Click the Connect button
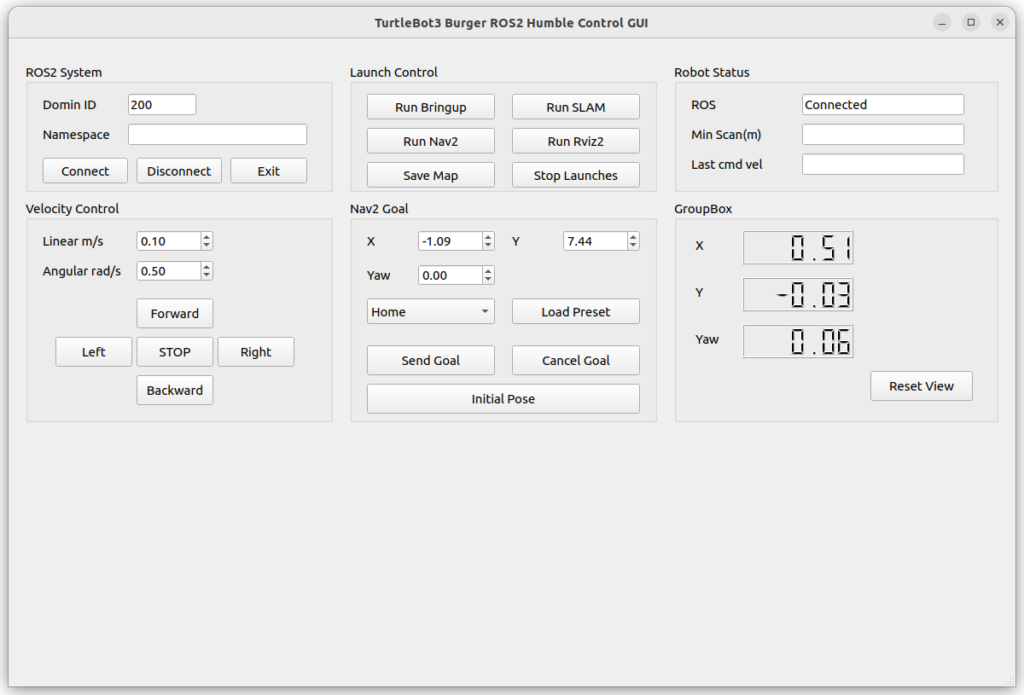 tap(85, 171)
